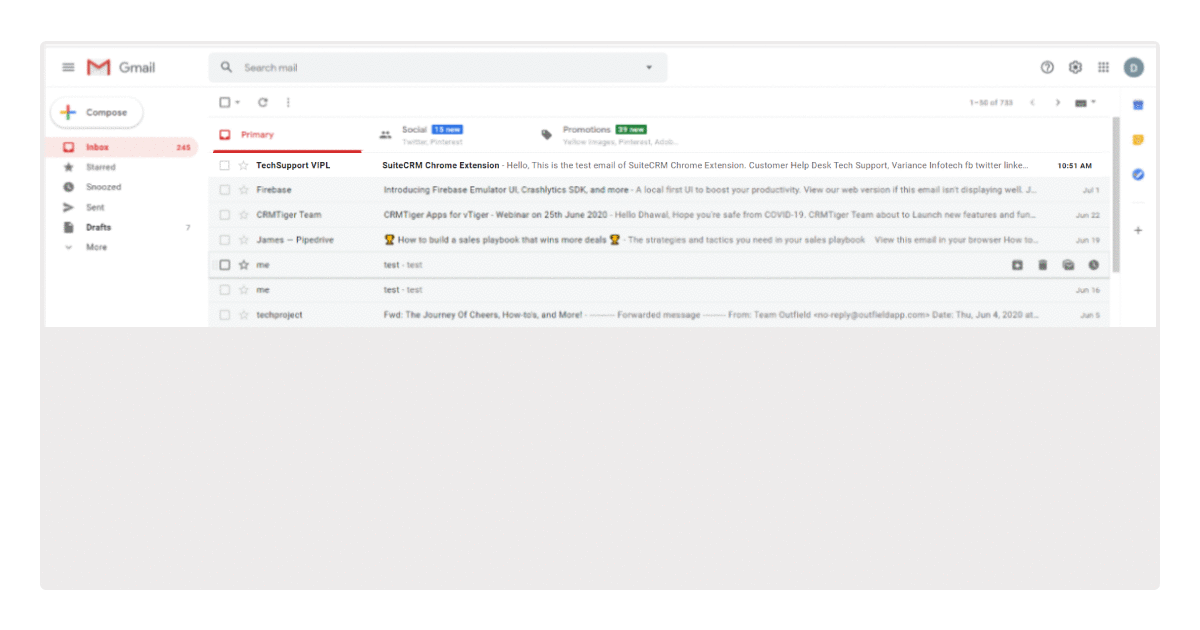
Task: Expand the select-all checkbox dropdown arrow
Action: coord(238,102)
